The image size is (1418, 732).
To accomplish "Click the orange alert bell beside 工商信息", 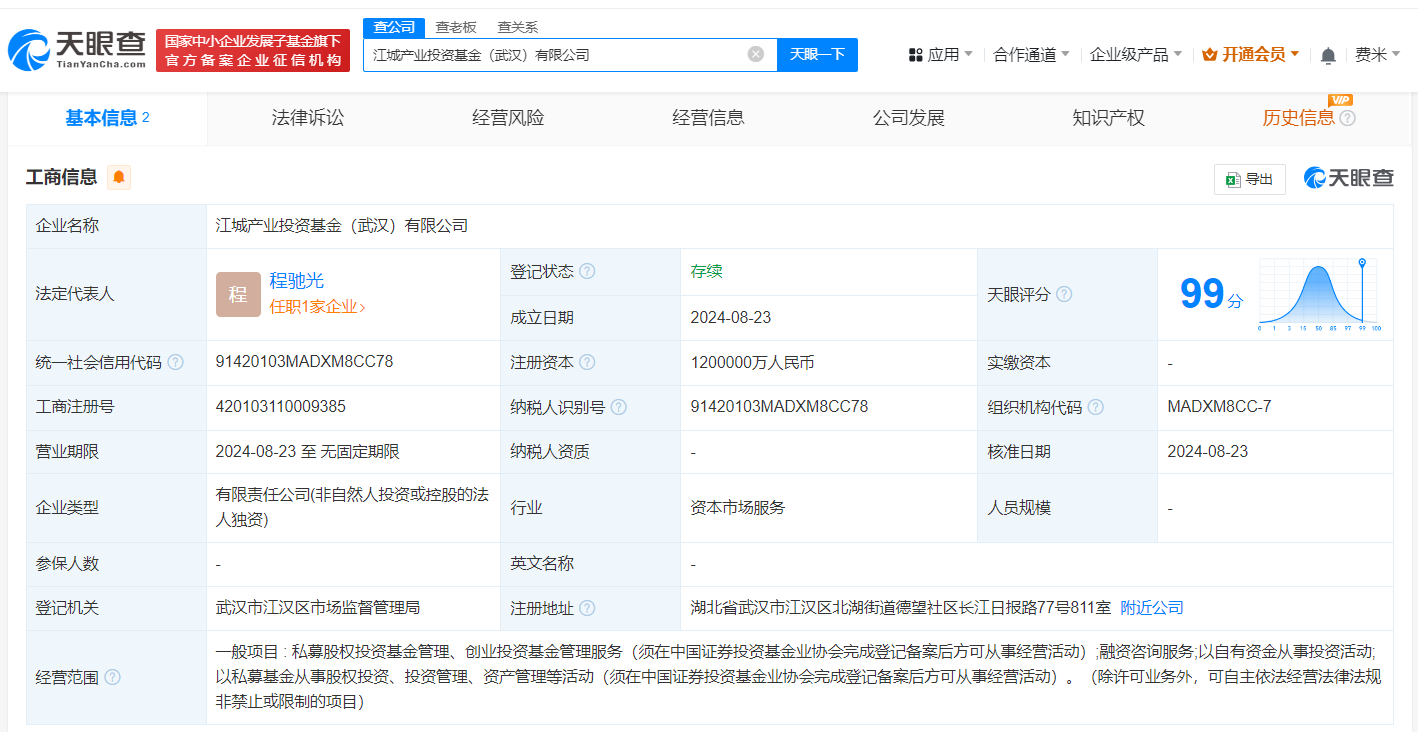I will pos(119,177).
